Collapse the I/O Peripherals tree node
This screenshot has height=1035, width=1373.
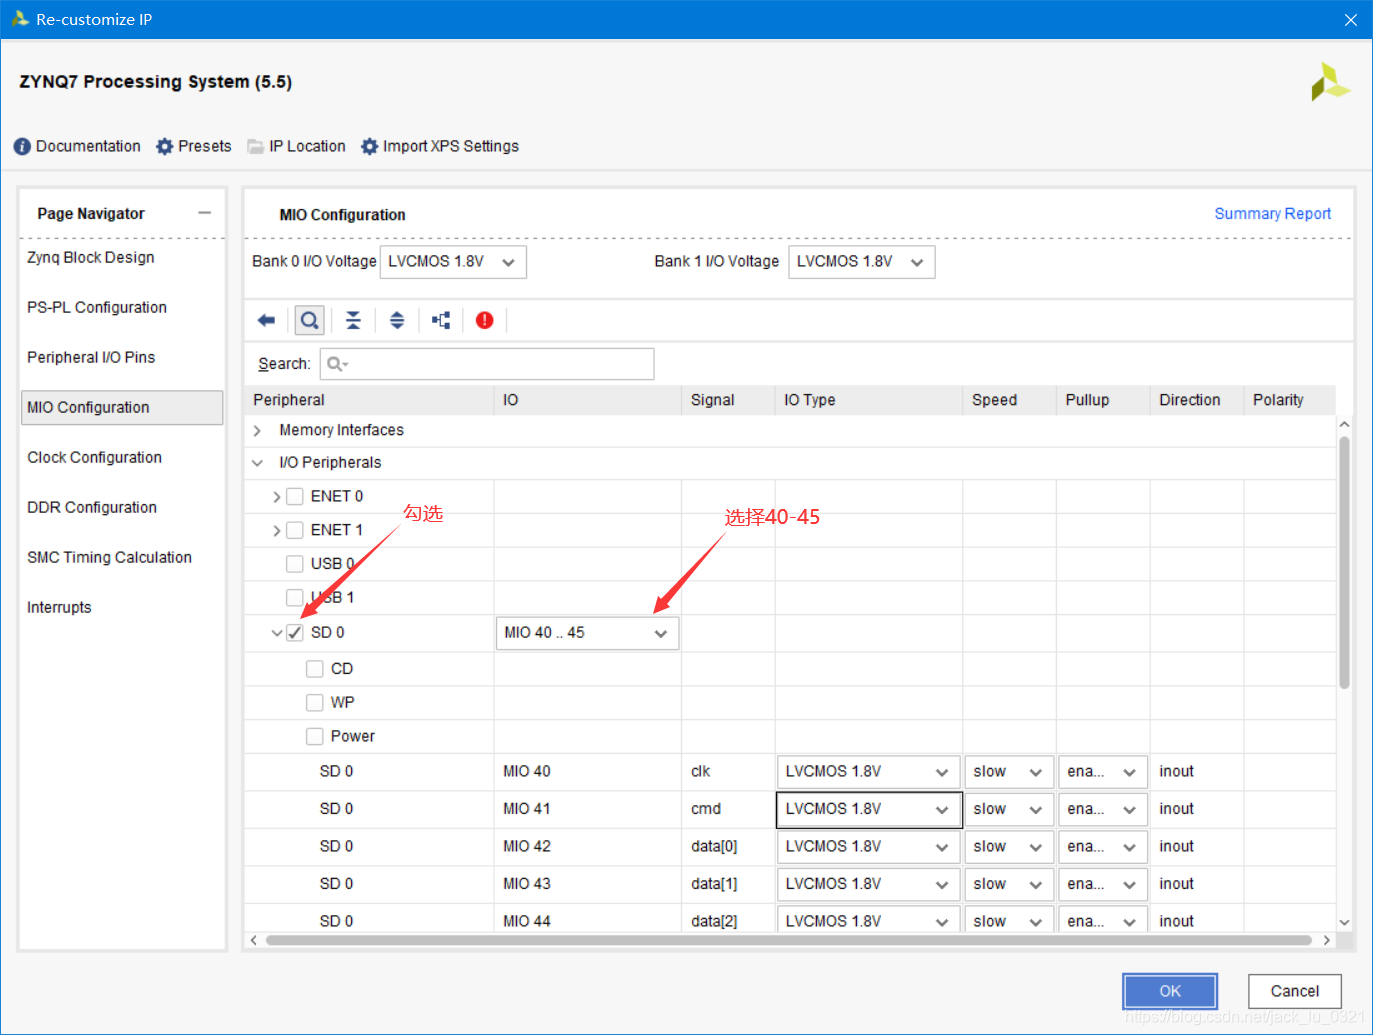(x=257, y=463)
